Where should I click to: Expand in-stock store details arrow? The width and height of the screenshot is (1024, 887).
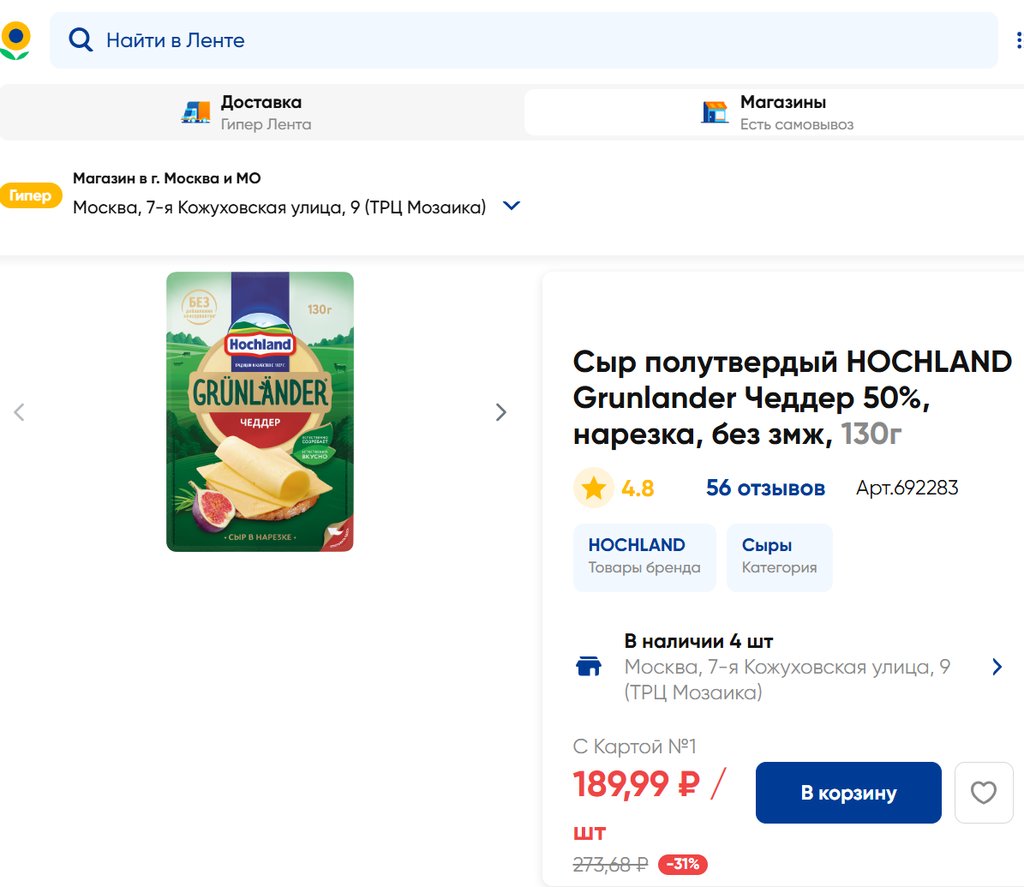click(x=996, y=667)
